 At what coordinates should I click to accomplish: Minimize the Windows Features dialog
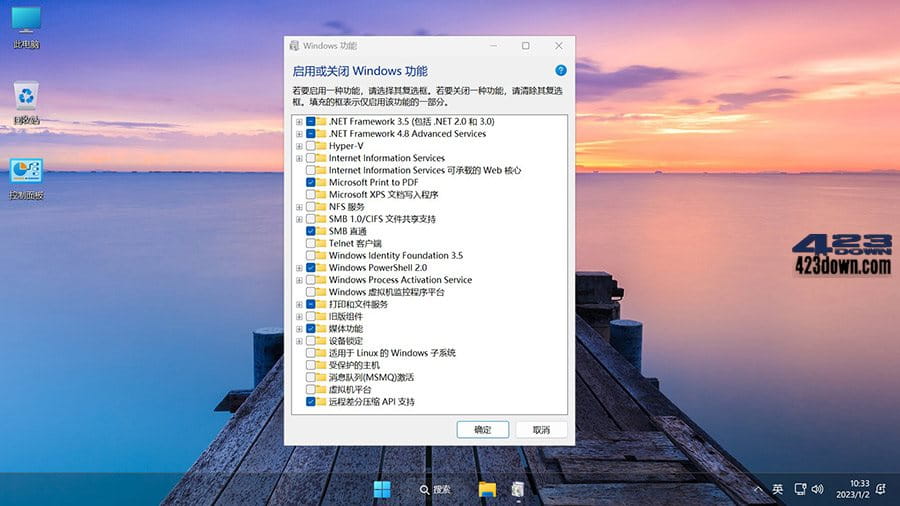tap(494, 45)
